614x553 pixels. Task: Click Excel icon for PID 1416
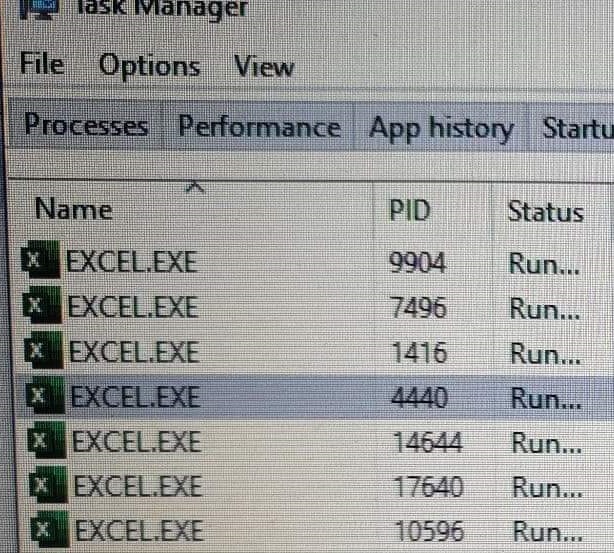pyautogui.click(x=43, y=350)
